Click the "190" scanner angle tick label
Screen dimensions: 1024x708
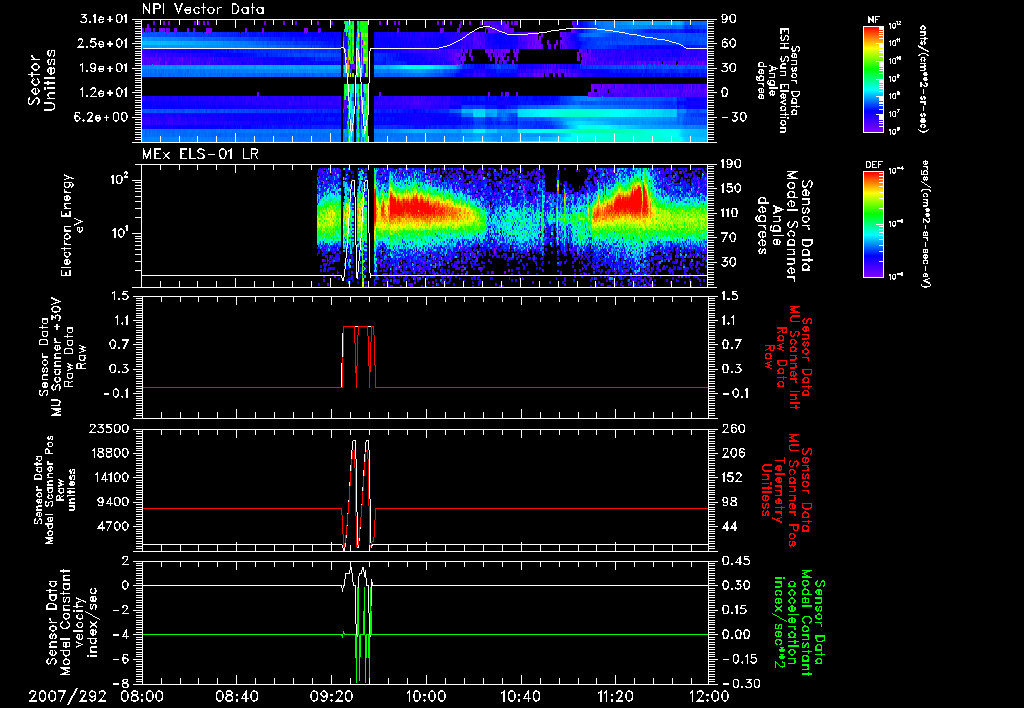pyautogui.click(x=731, y=164)
